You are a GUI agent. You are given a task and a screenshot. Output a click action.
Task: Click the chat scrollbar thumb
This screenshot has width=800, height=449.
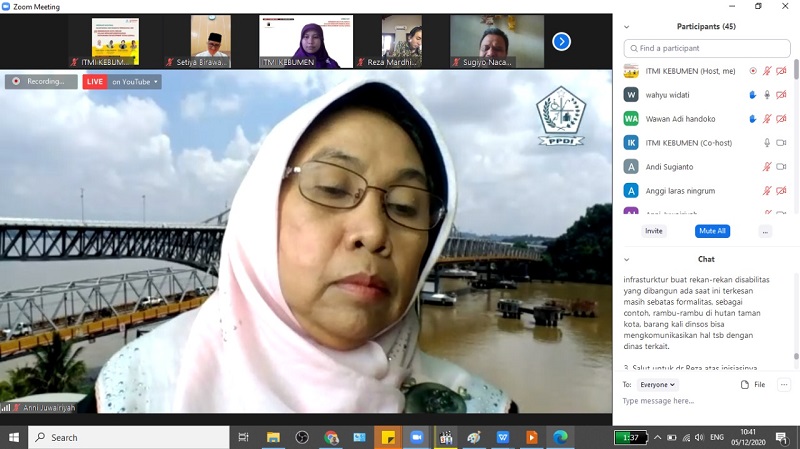[796, 355]
